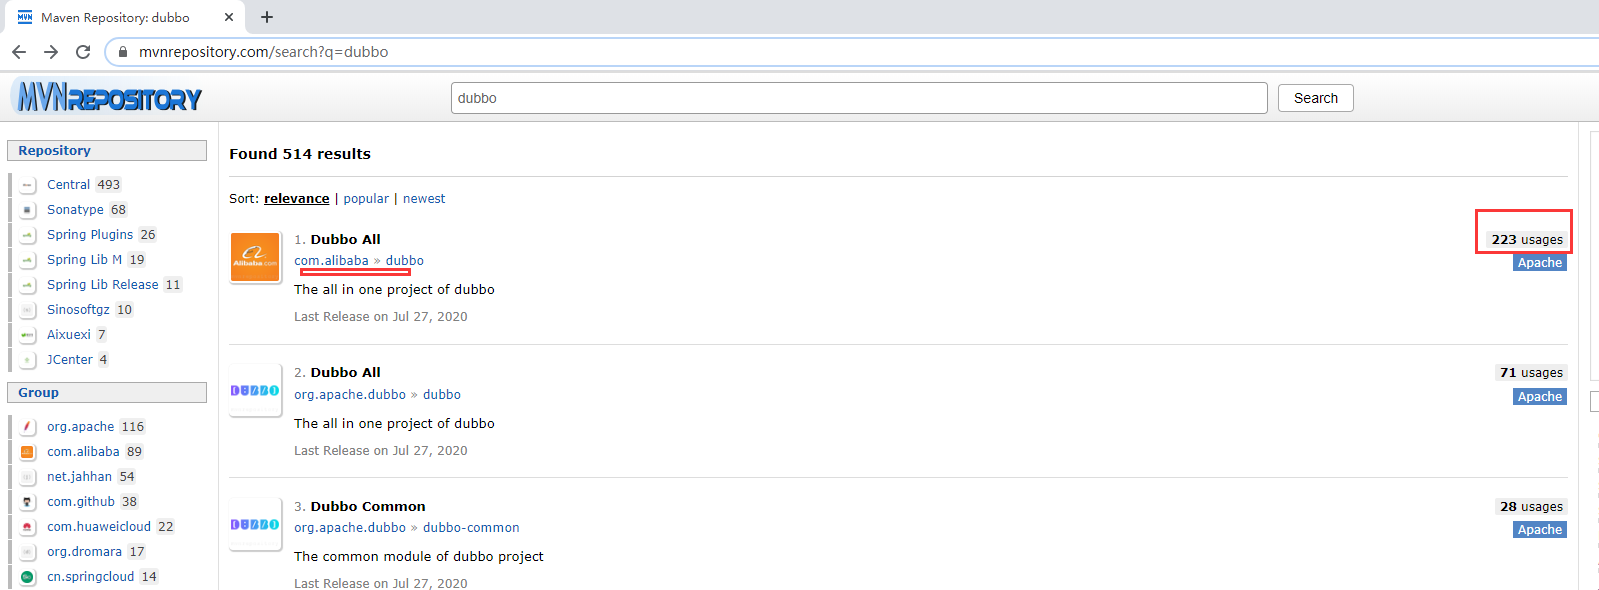The width and height of the screenshot is (1599, 590).
Task: Open second Dubbo All result title
Action: coord(345,373)
